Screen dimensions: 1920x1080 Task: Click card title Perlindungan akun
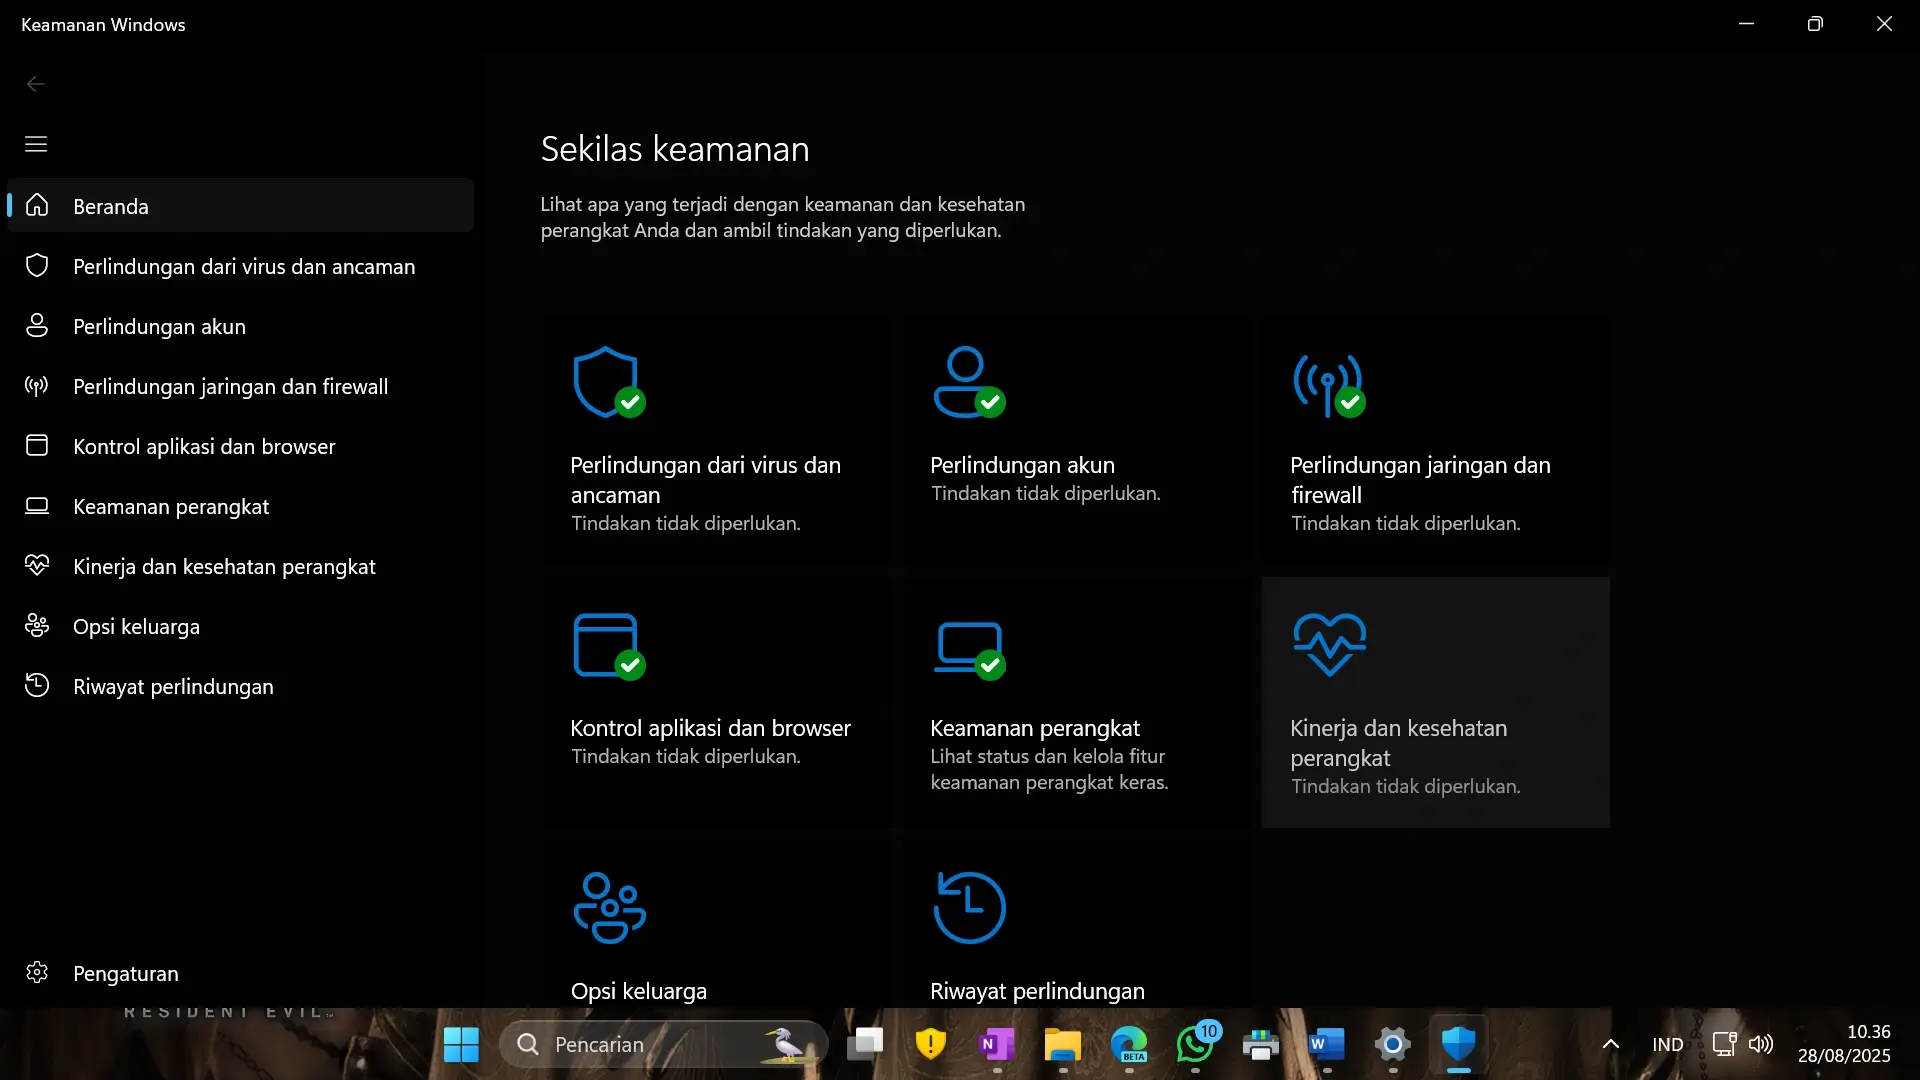click(1022, 465)
